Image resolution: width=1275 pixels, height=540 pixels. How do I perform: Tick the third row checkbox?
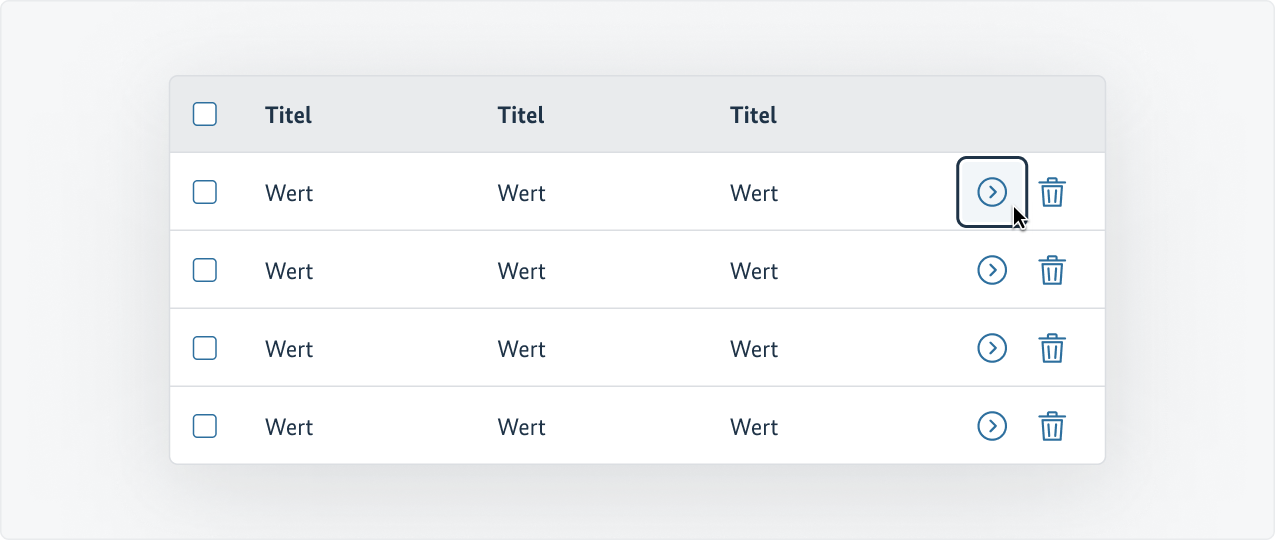pos(205,348)
